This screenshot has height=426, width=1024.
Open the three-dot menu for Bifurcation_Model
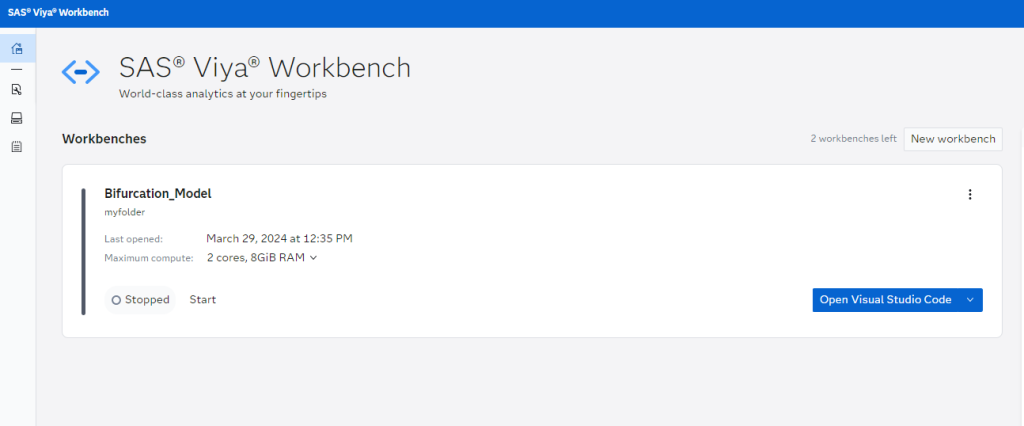click(969, 195)
